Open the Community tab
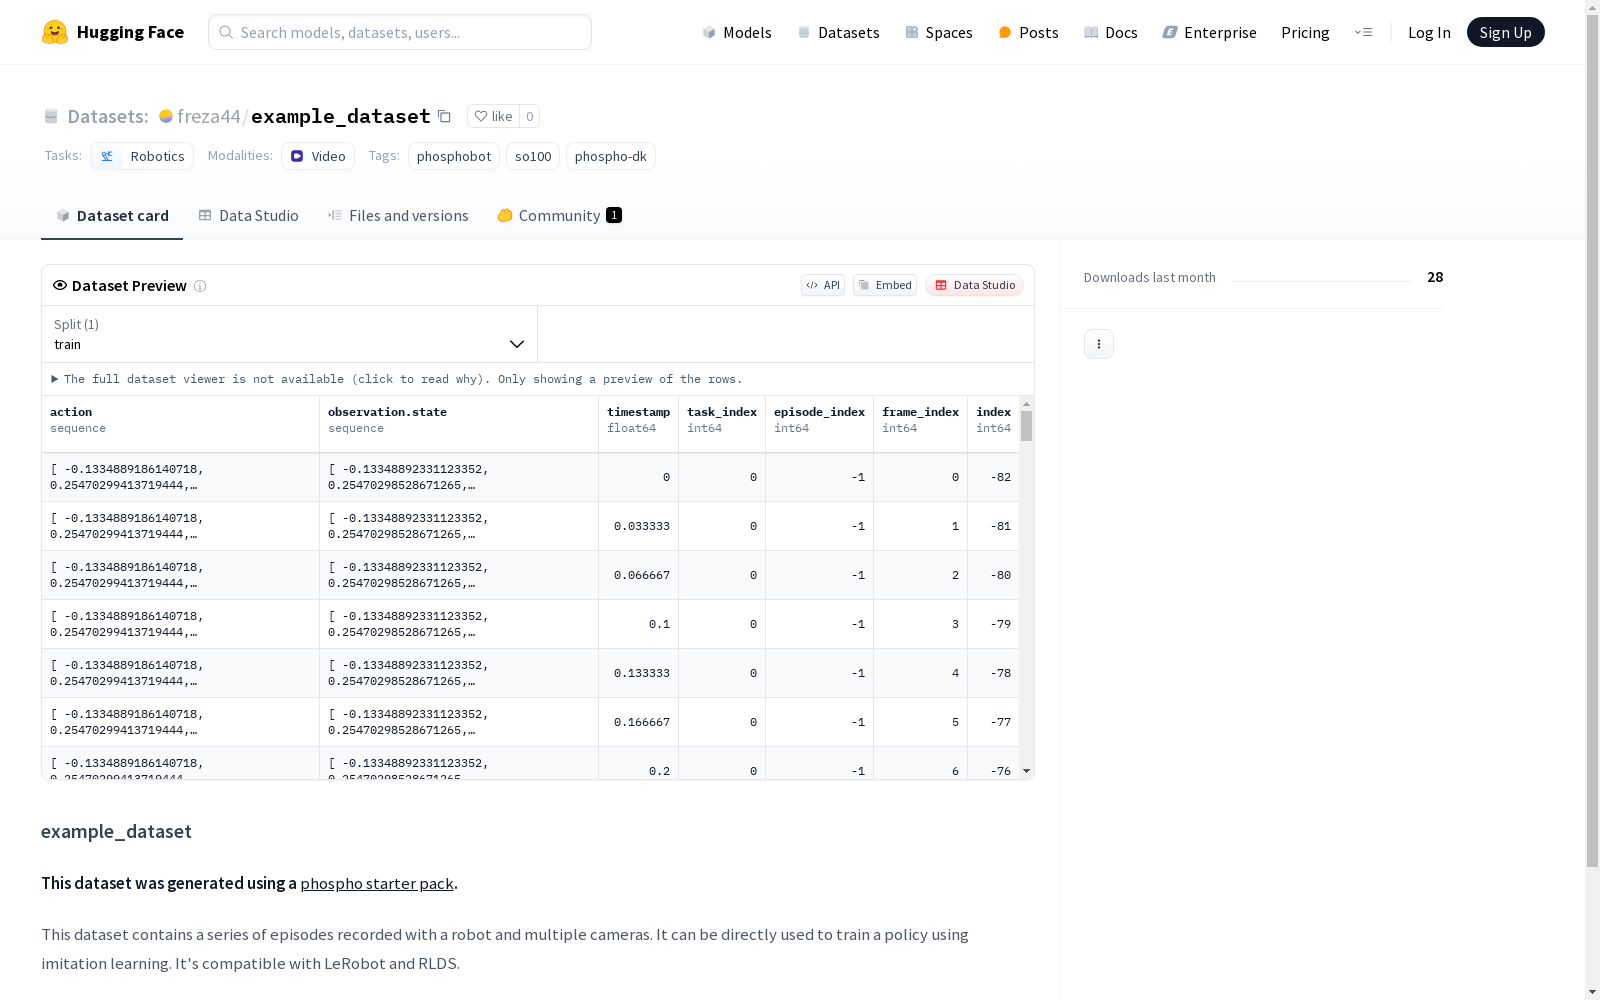This screenshot has height=1000, width=1600. [560, 216]
